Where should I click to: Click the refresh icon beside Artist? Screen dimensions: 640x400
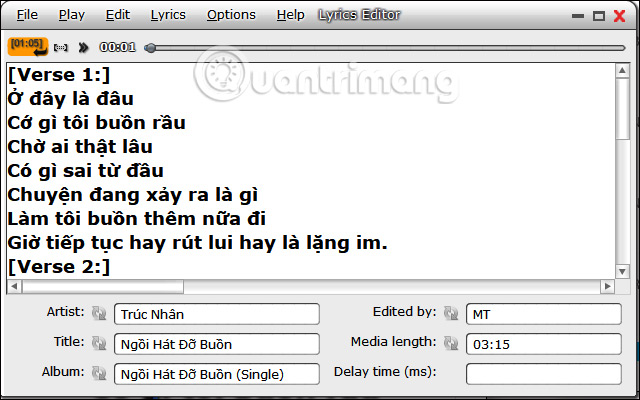click(99, 313)
